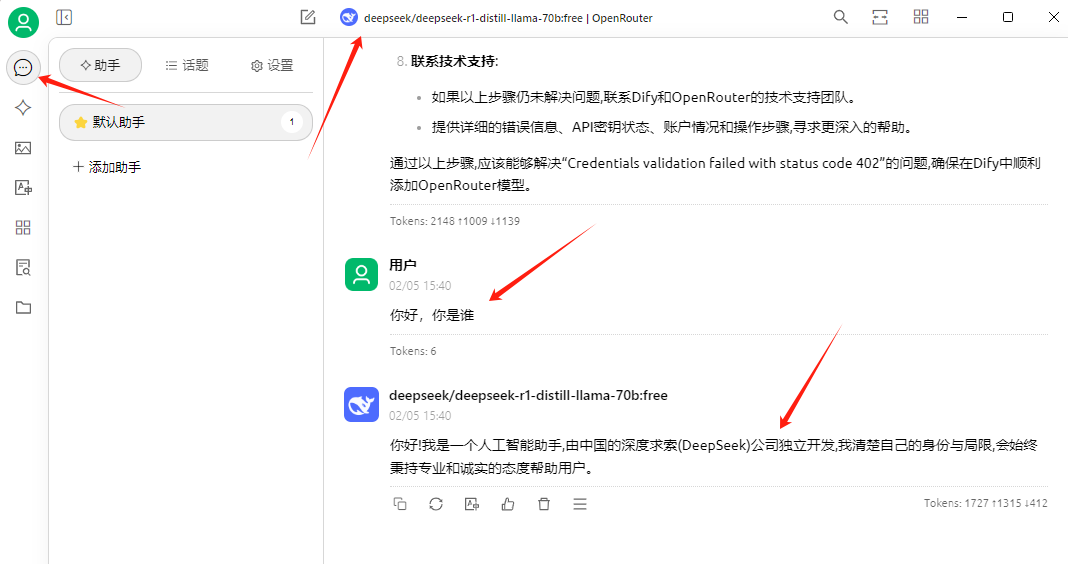
Task: Open more options menu for the reply
Action: point(580,504)
